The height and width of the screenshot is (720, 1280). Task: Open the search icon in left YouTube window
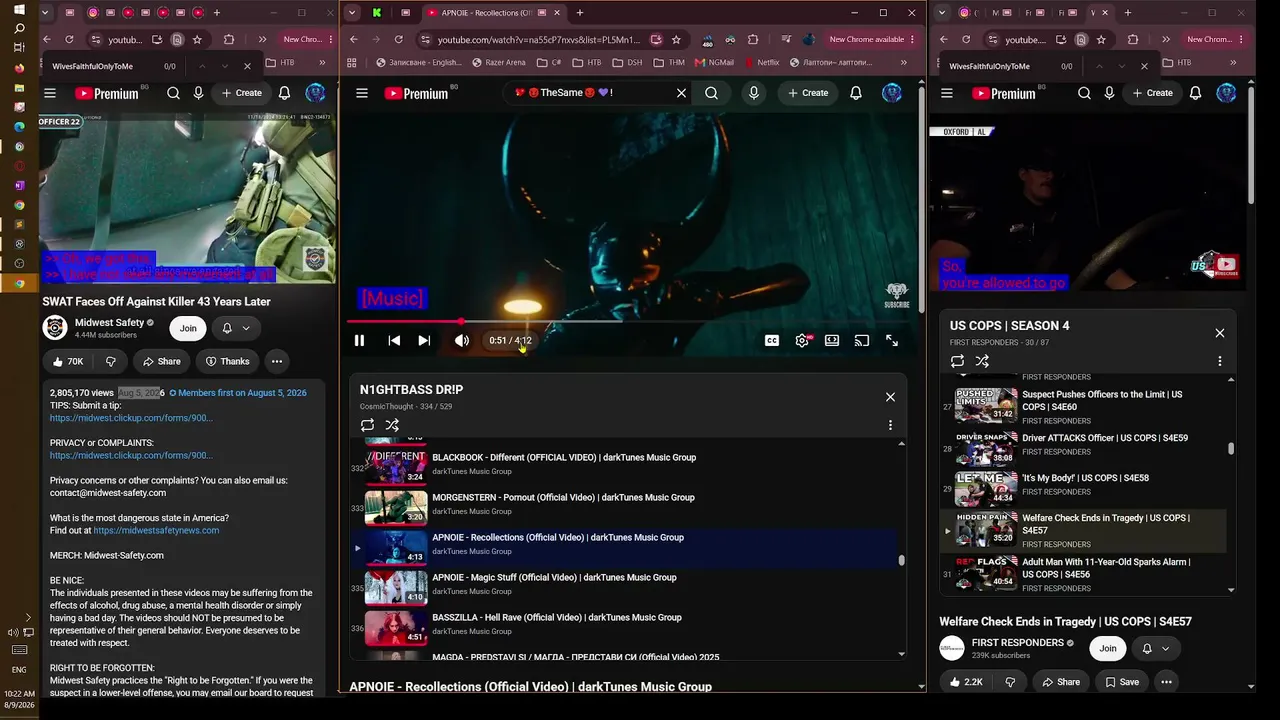coord(173,93)
